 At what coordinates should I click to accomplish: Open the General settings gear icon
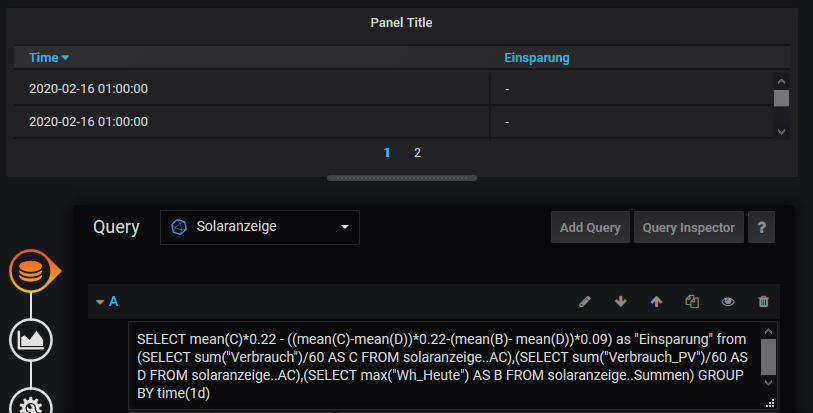[31, 403]
